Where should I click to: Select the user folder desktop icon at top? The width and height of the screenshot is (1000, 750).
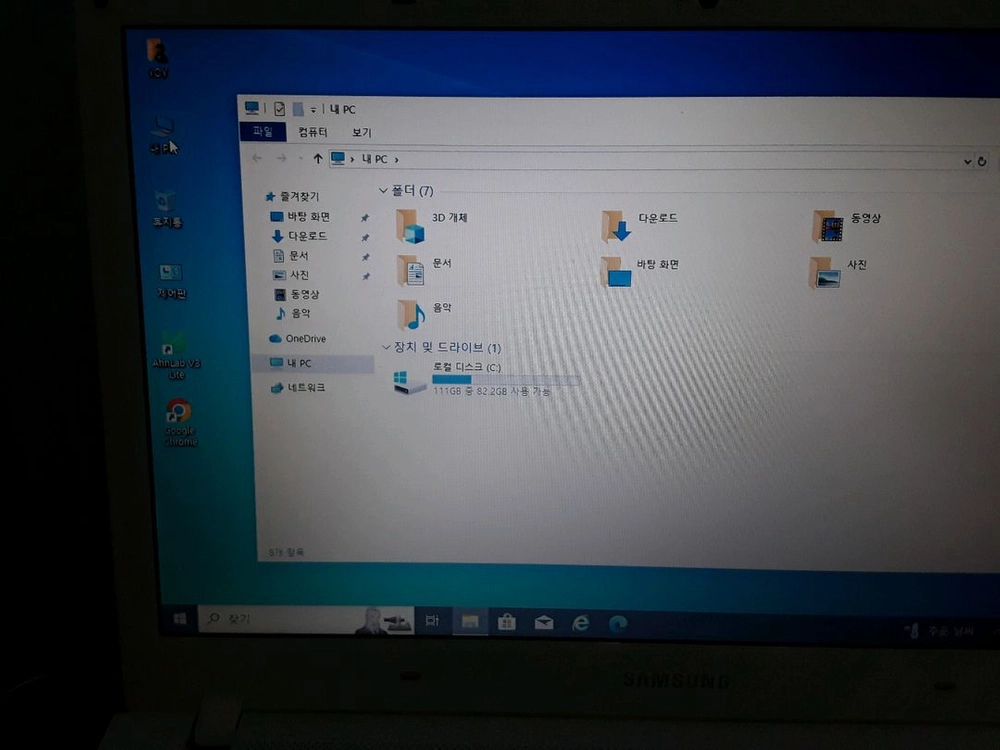coord(158,58)
